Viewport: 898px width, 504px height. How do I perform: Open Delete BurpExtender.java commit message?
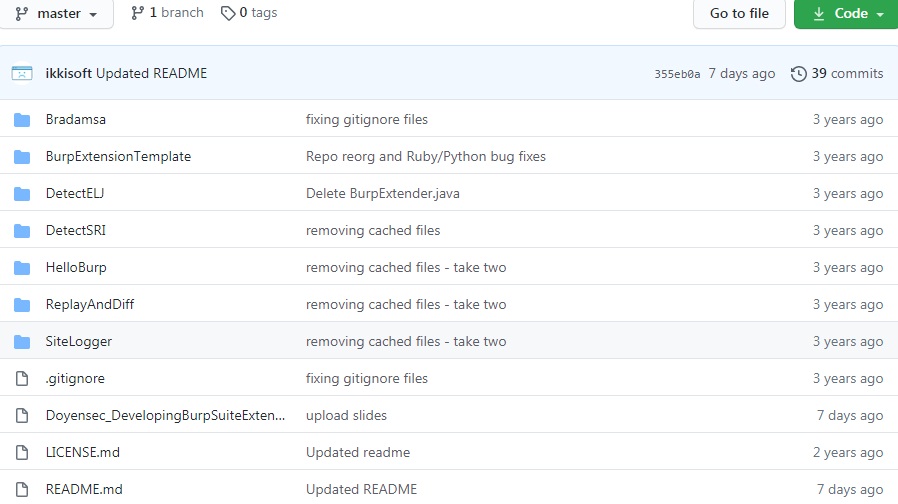click(x=383, y=193)
